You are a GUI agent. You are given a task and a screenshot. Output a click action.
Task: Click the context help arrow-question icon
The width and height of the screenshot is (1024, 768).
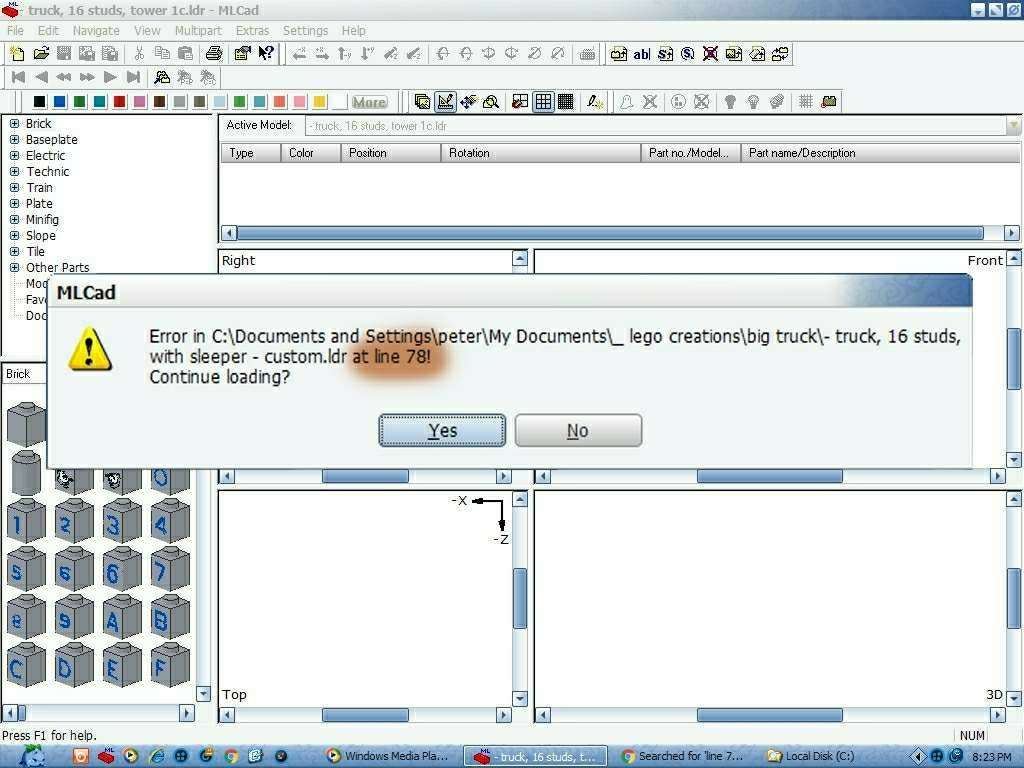click(x=266, y=54)
